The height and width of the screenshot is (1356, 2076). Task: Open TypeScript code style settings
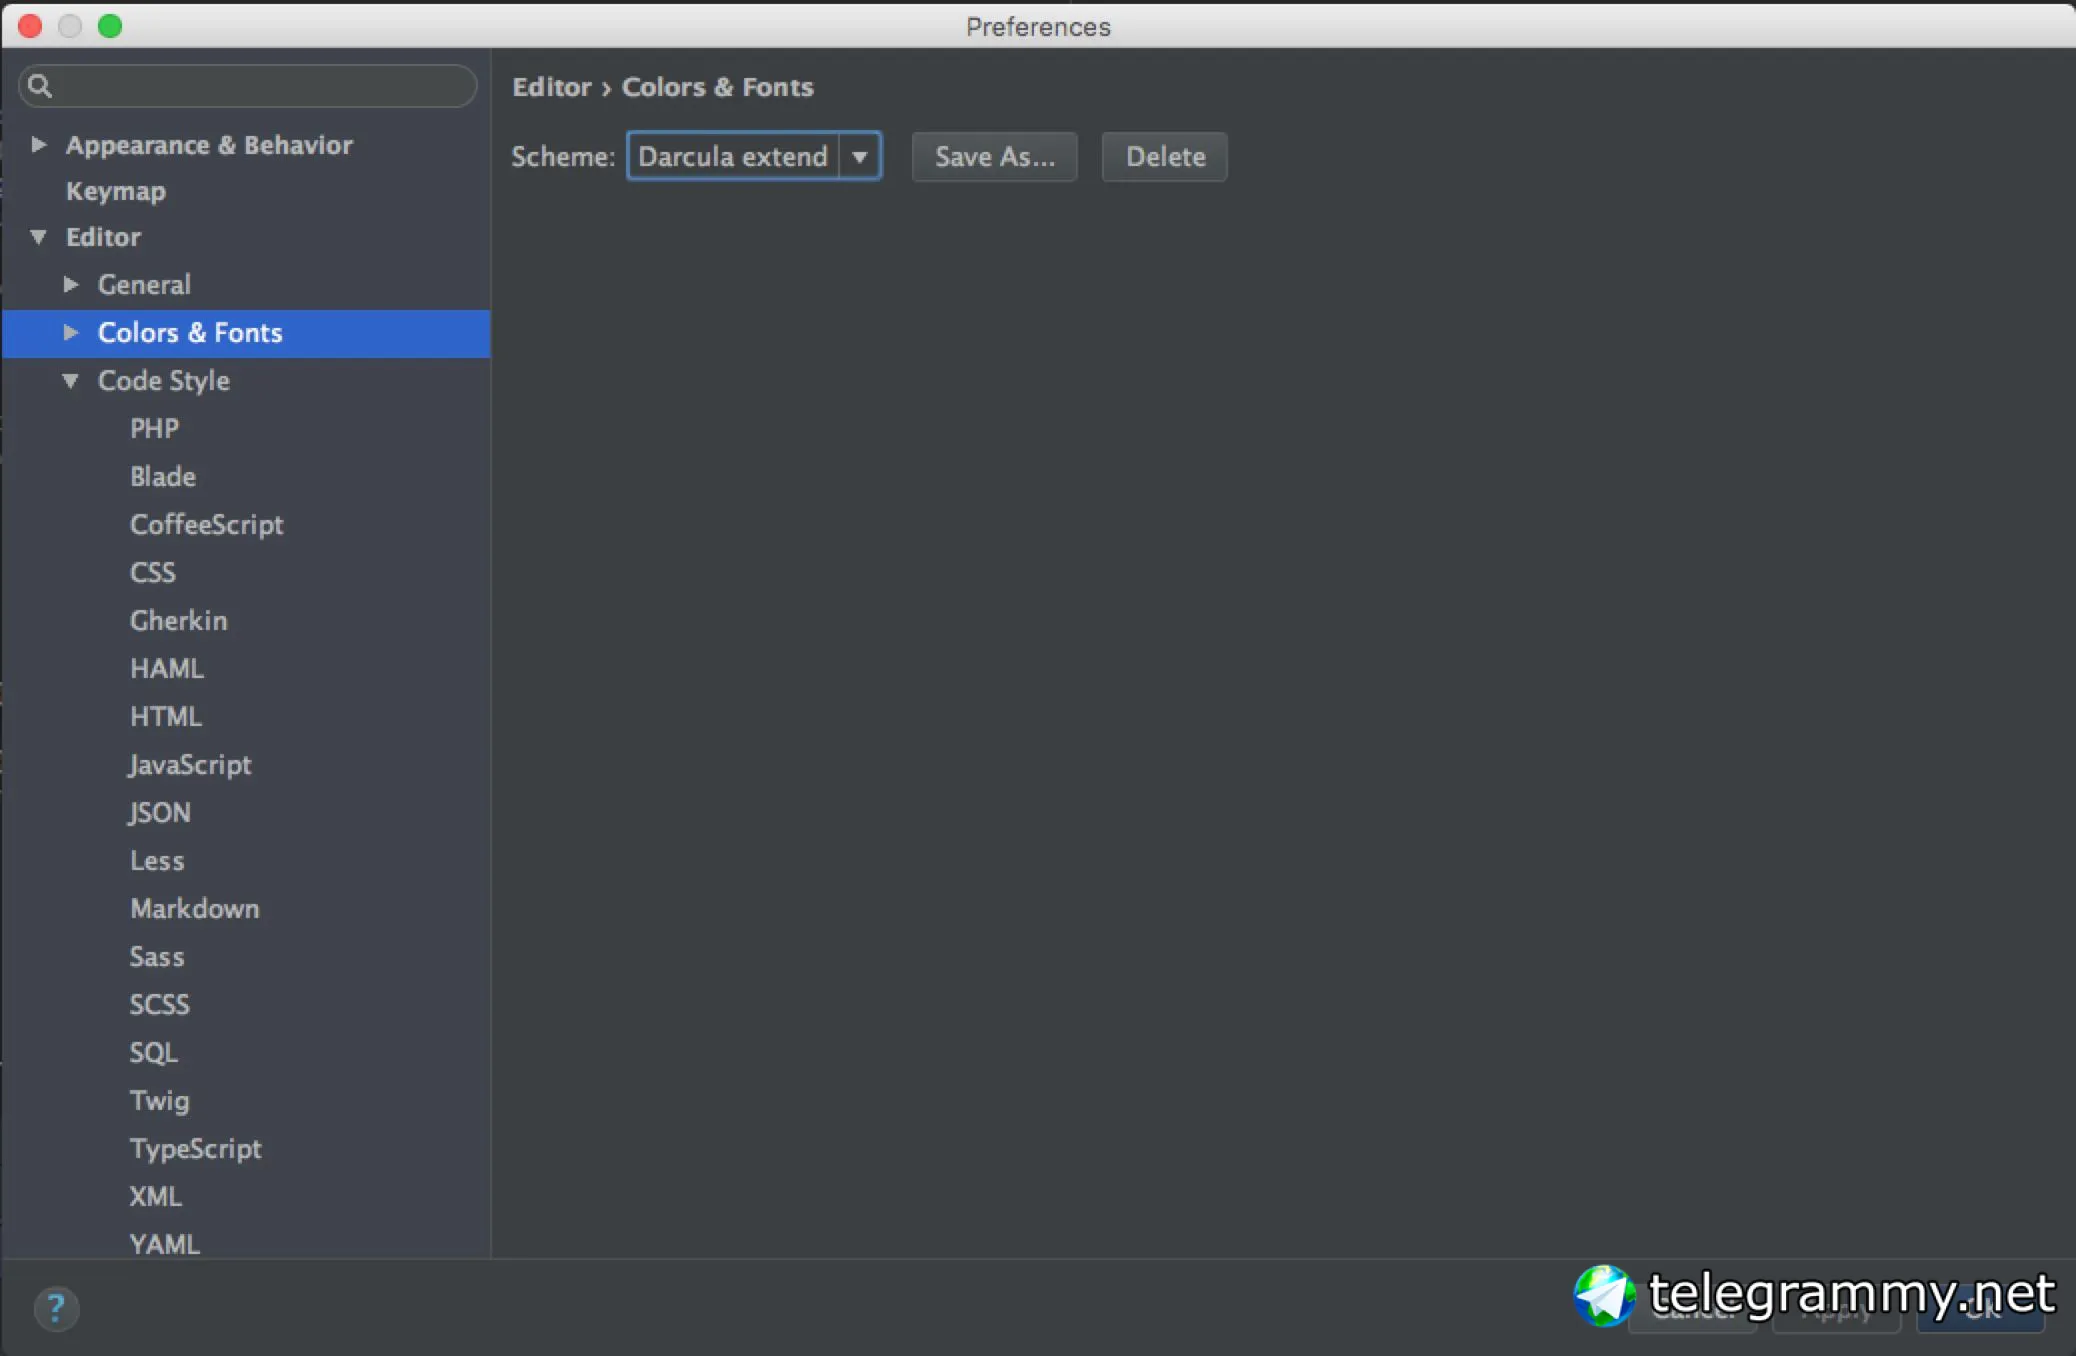click(195, 1149)
